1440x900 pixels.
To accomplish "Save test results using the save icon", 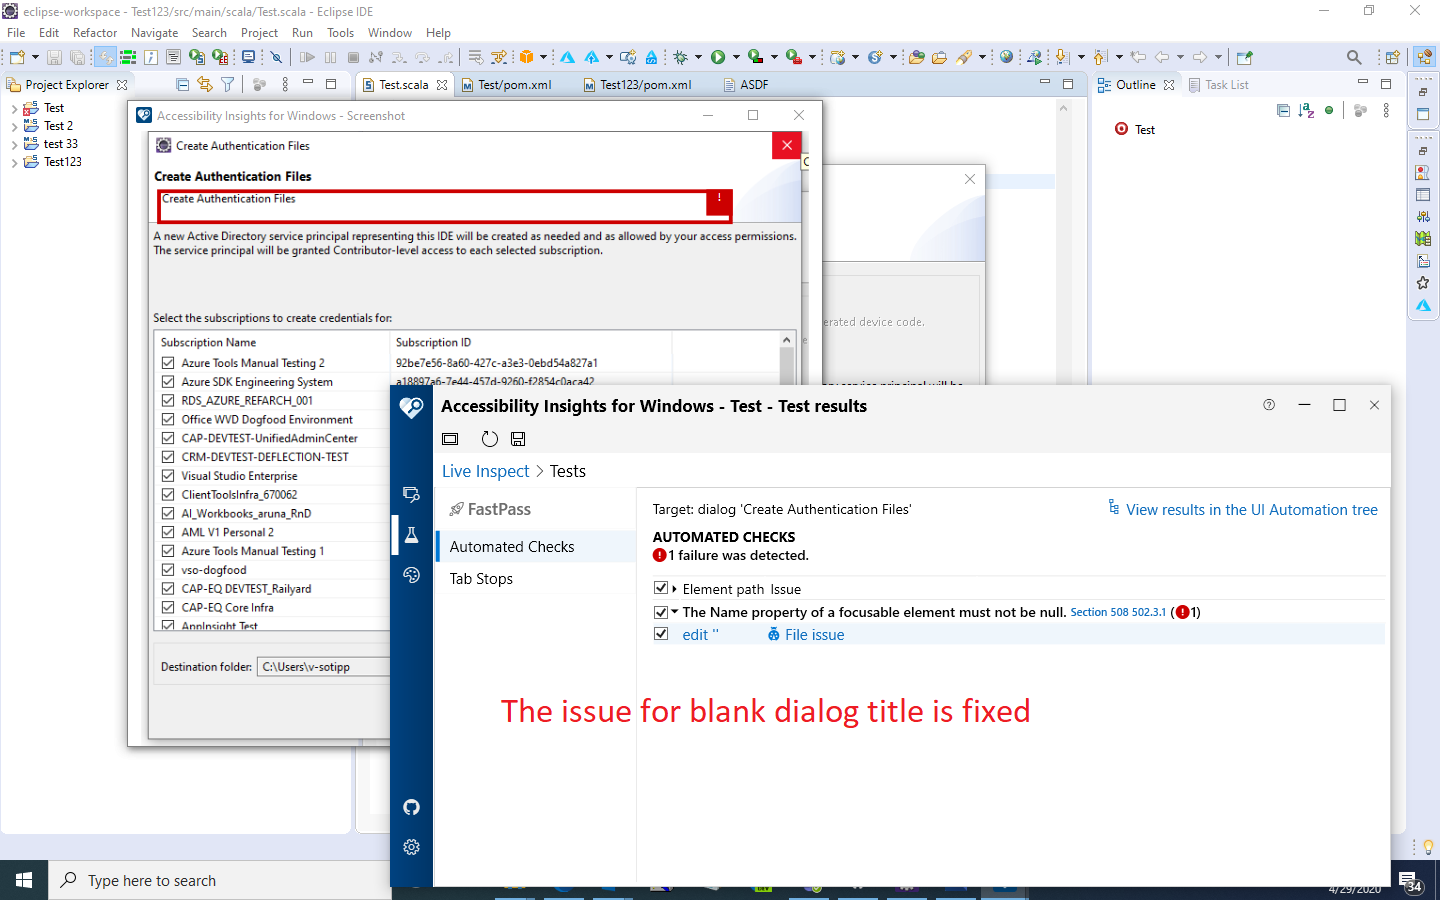I will point(518,438).
